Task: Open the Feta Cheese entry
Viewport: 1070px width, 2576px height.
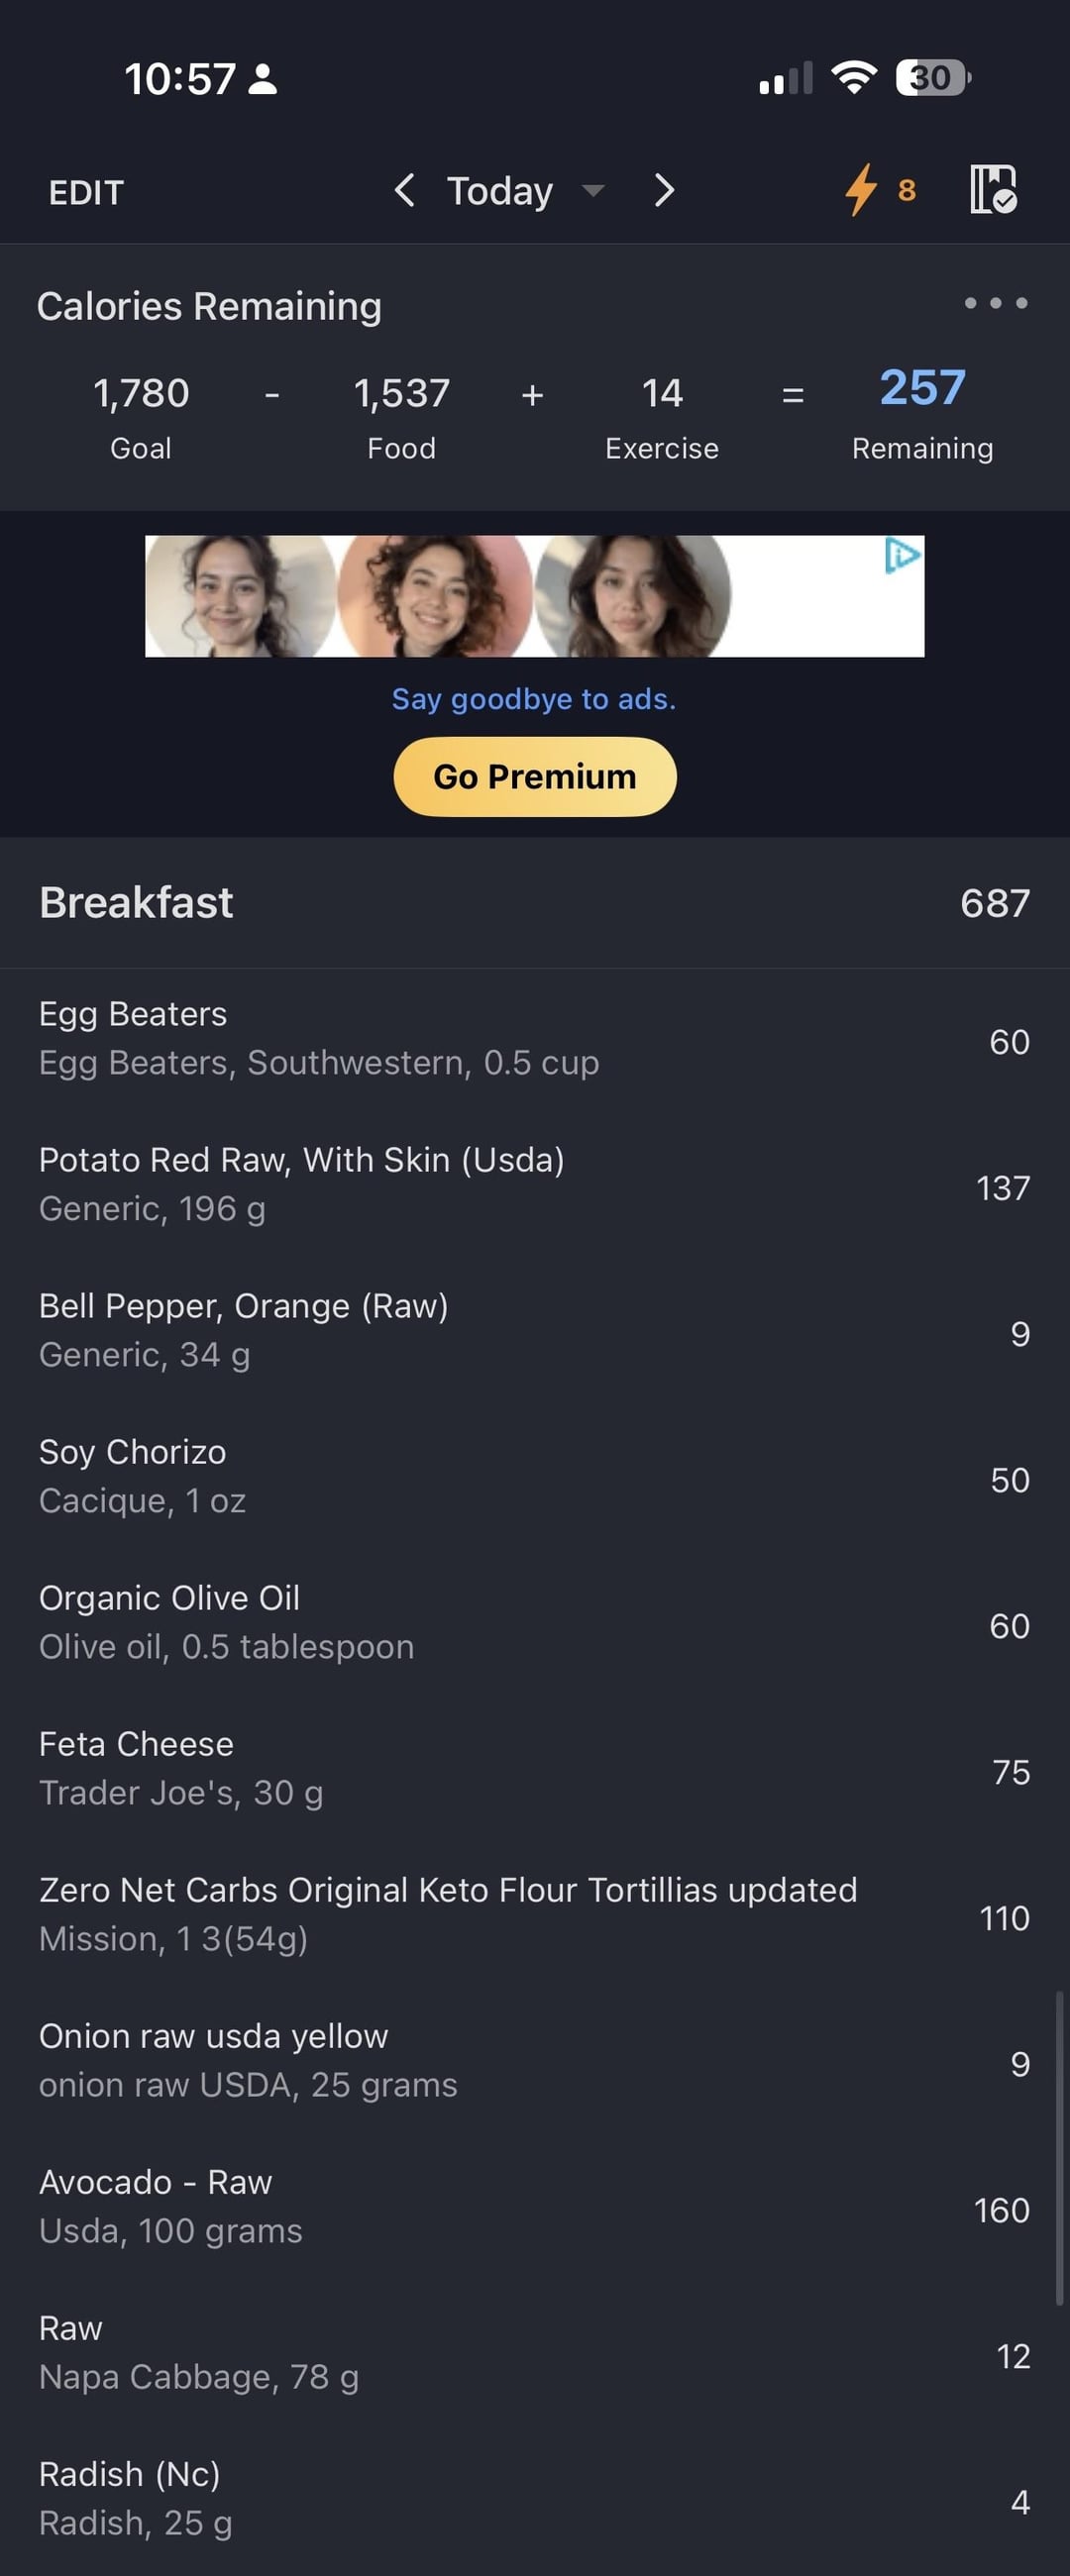Action: 181,1768
